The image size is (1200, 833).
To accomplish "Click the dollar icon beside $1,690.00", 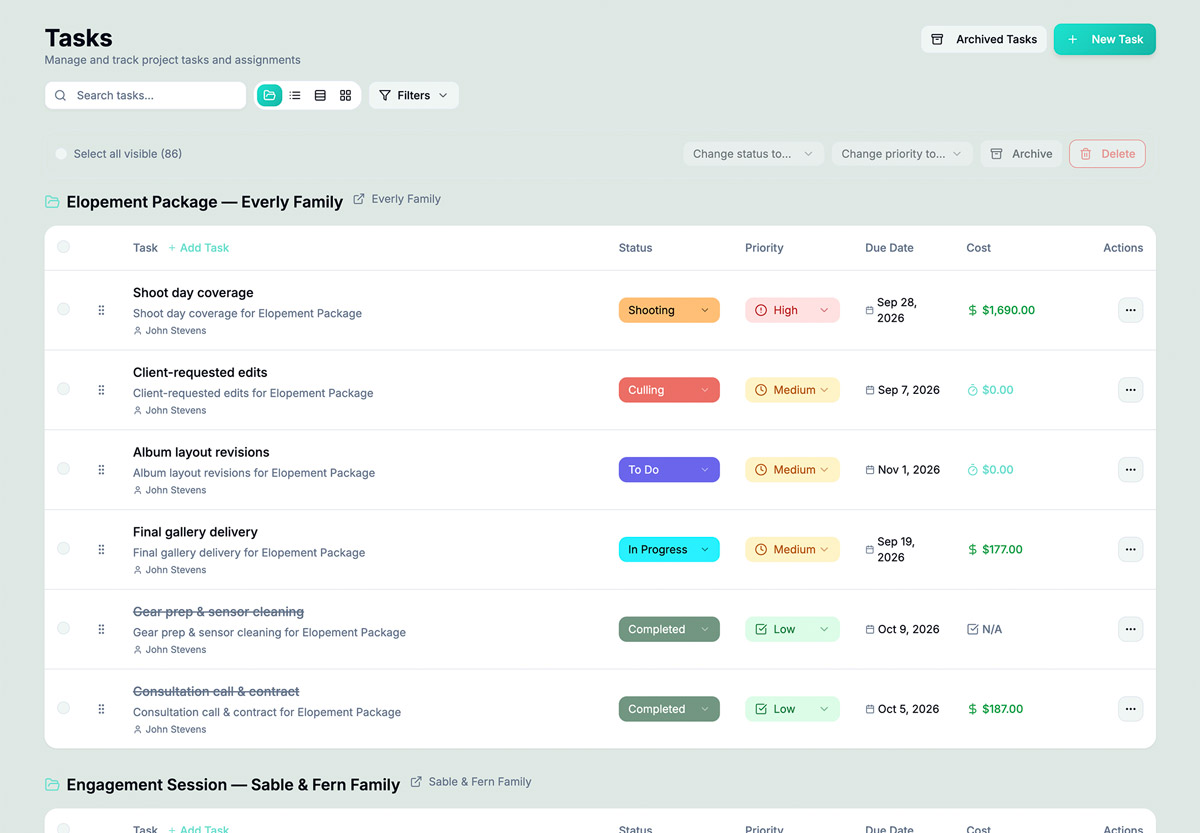I will pos(972,310).
